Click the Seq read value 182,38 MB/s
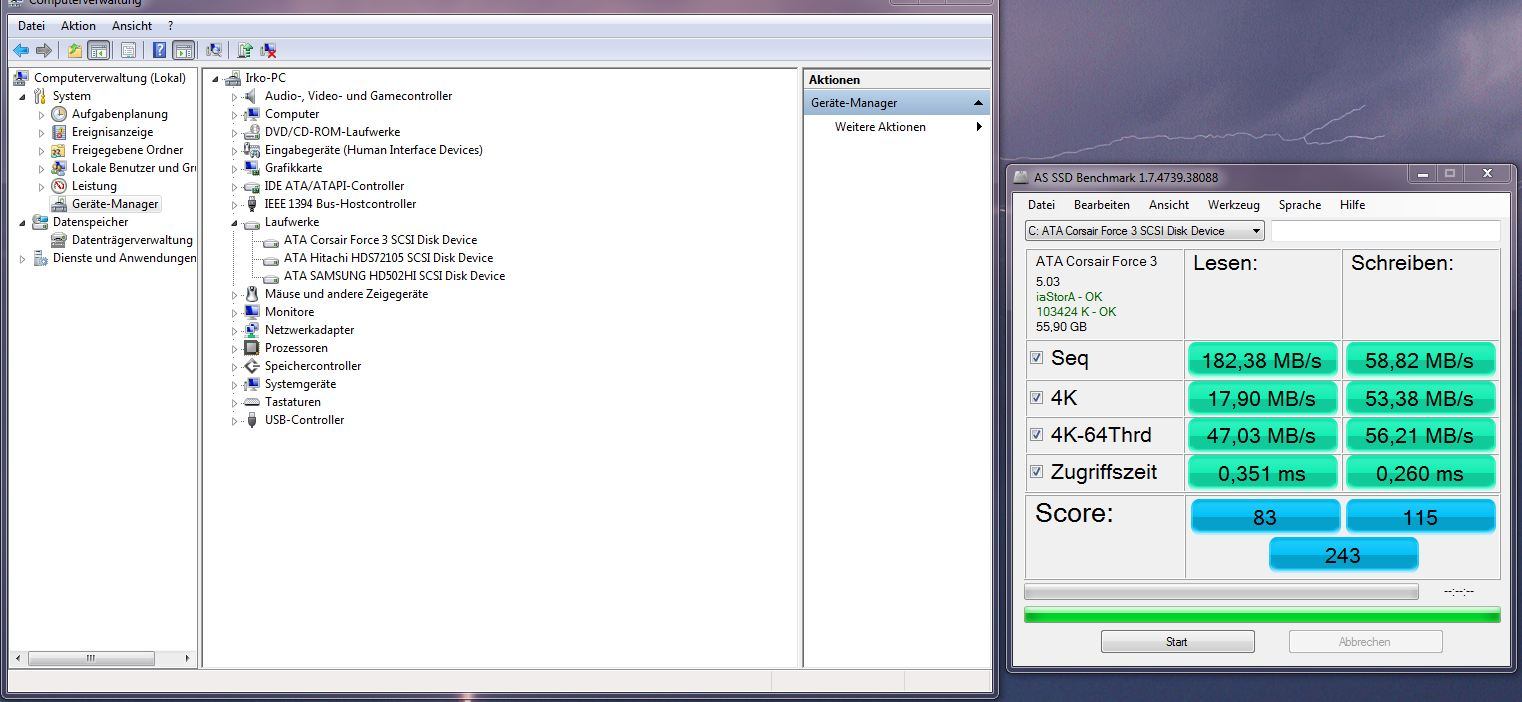 (1262, 360)
